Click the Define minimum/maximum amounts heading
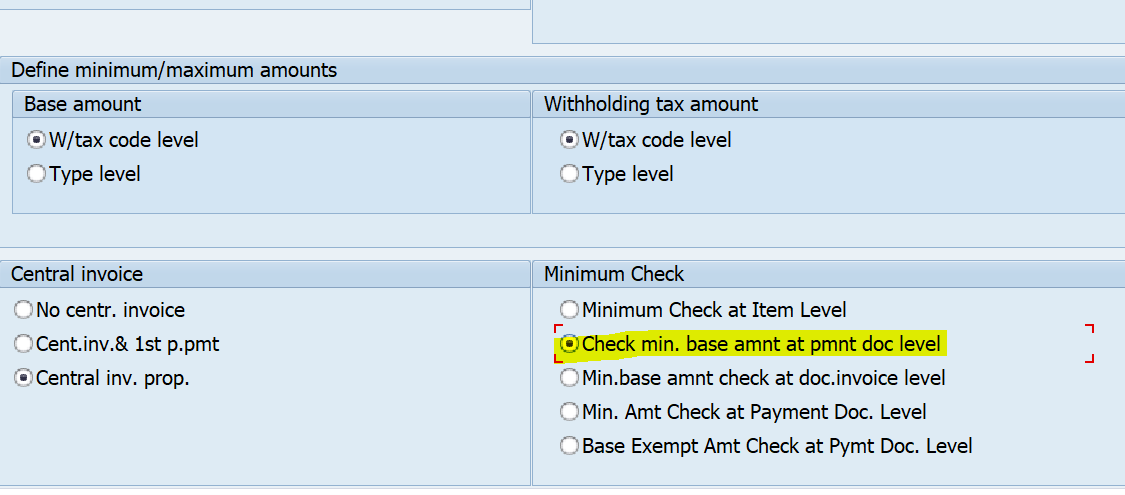The height and width of the screenshot is (495, 1125). [x=174, y=70]
